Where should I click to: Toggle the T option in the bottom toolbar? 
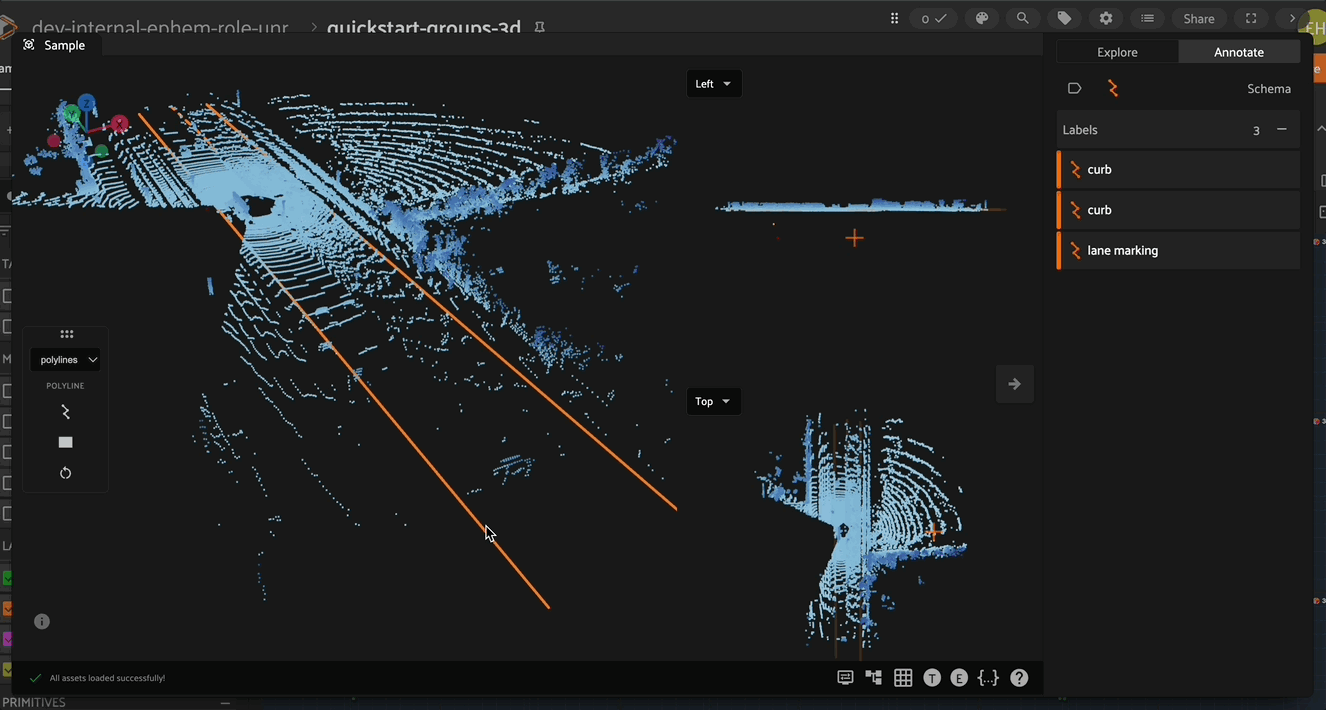(x=931, y=677)
